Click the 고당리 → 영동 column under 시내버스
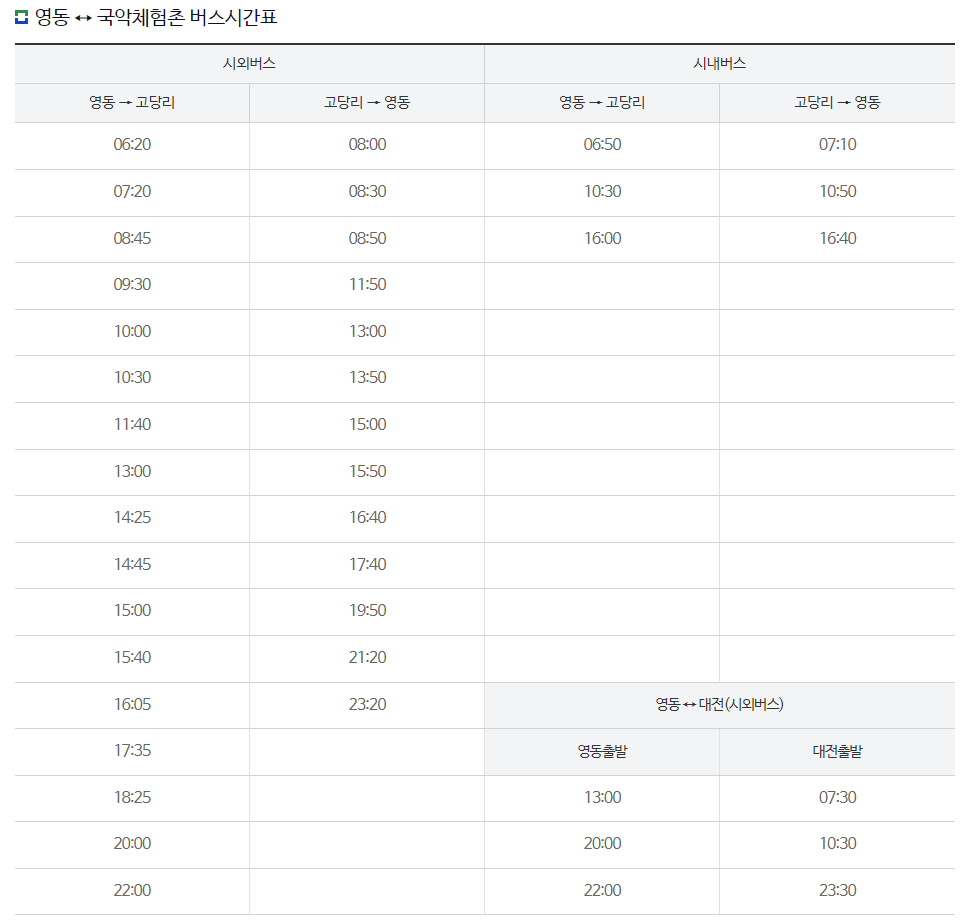 click(837, 102)
